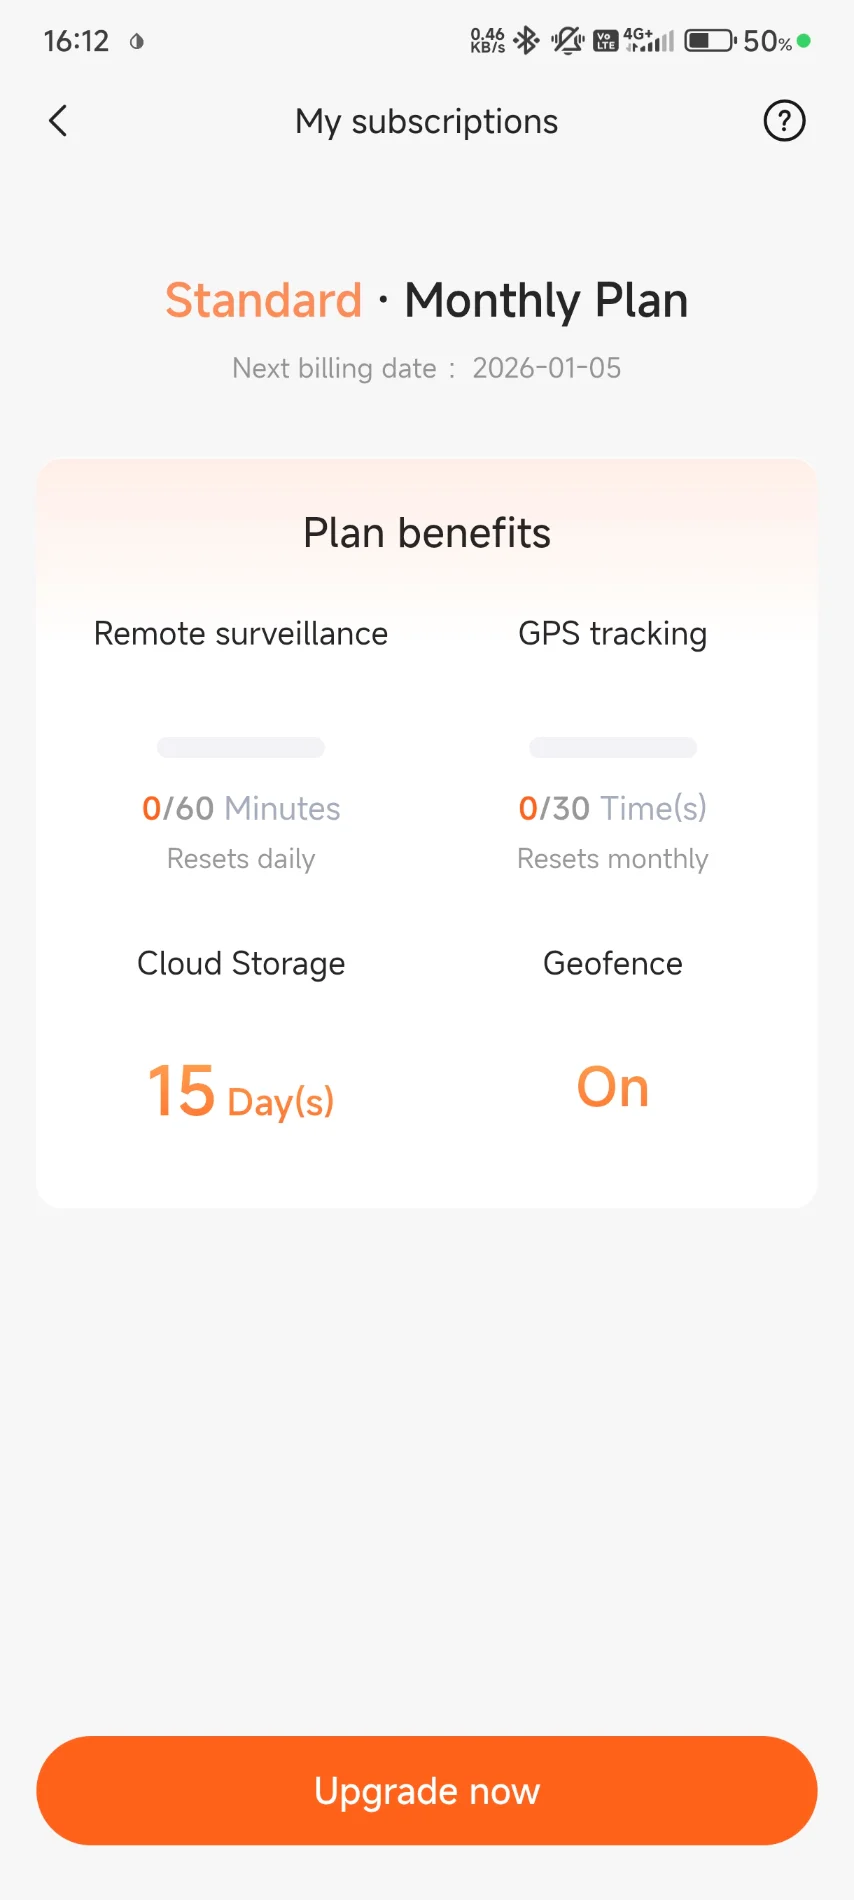Screen dimensions: 854x1900
Task: Tap the My subscriptions title
Action: click(427, 121)
